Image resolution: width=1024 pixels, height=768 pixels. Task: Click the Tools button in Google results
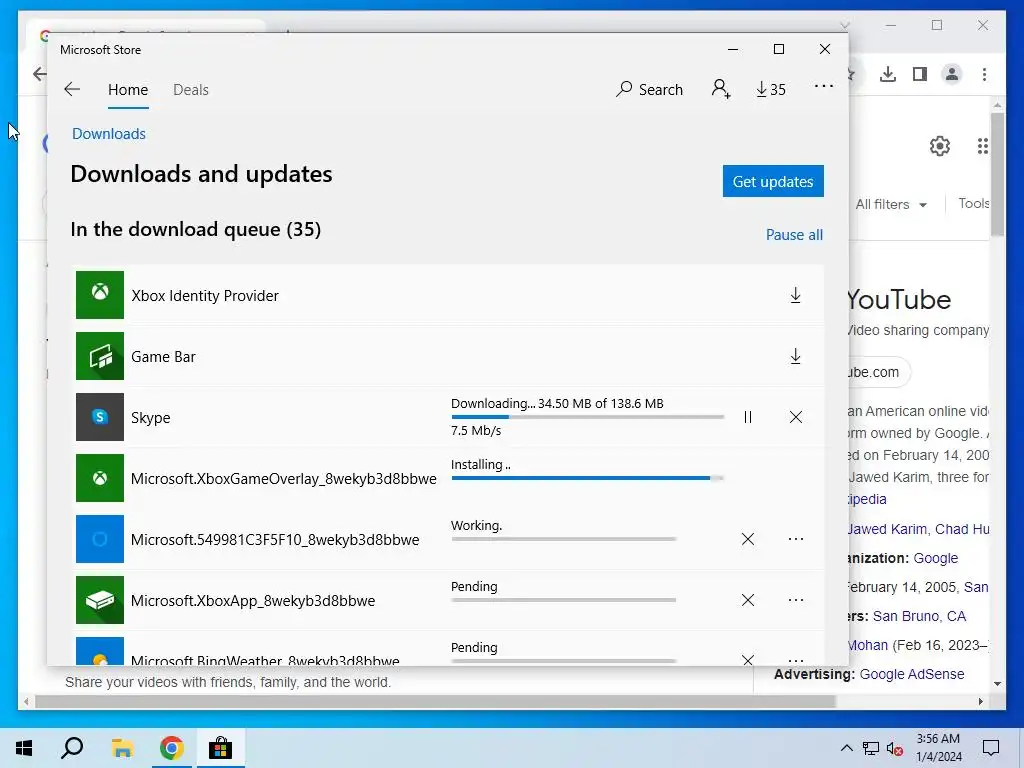(x=973, y=204)
